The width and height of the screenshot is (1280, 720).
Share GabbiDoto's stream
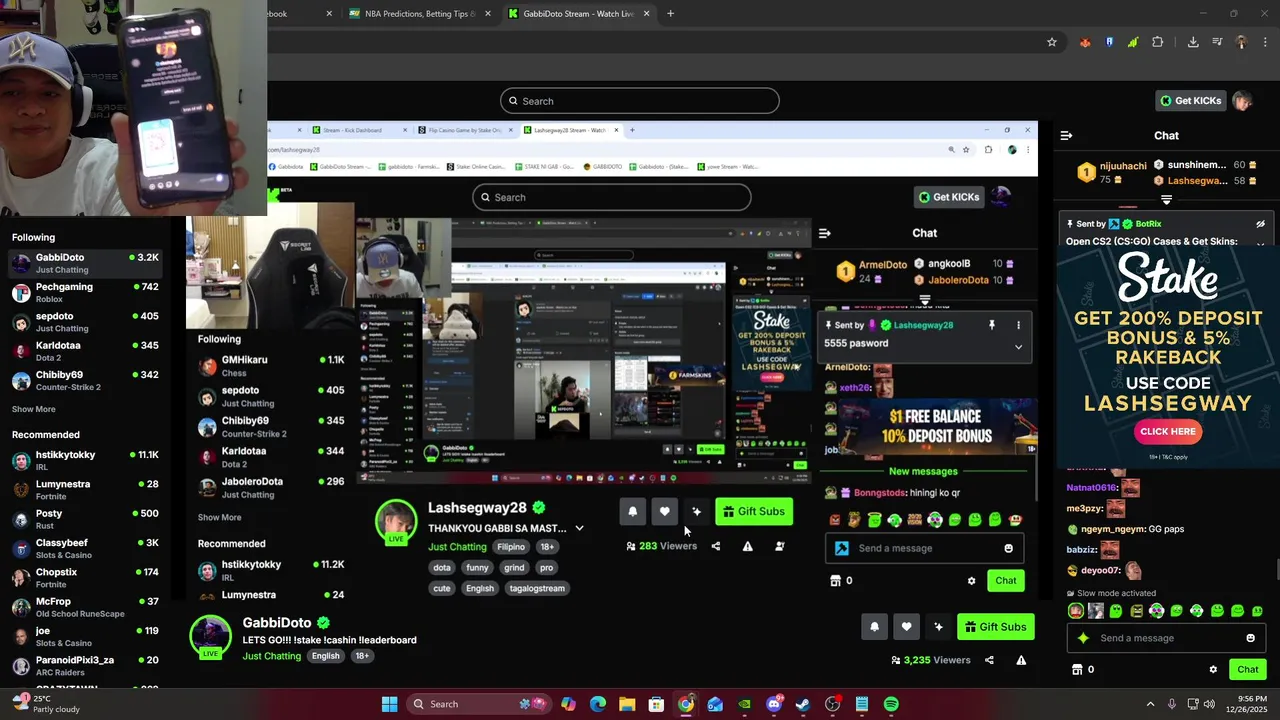click(989, 660)
